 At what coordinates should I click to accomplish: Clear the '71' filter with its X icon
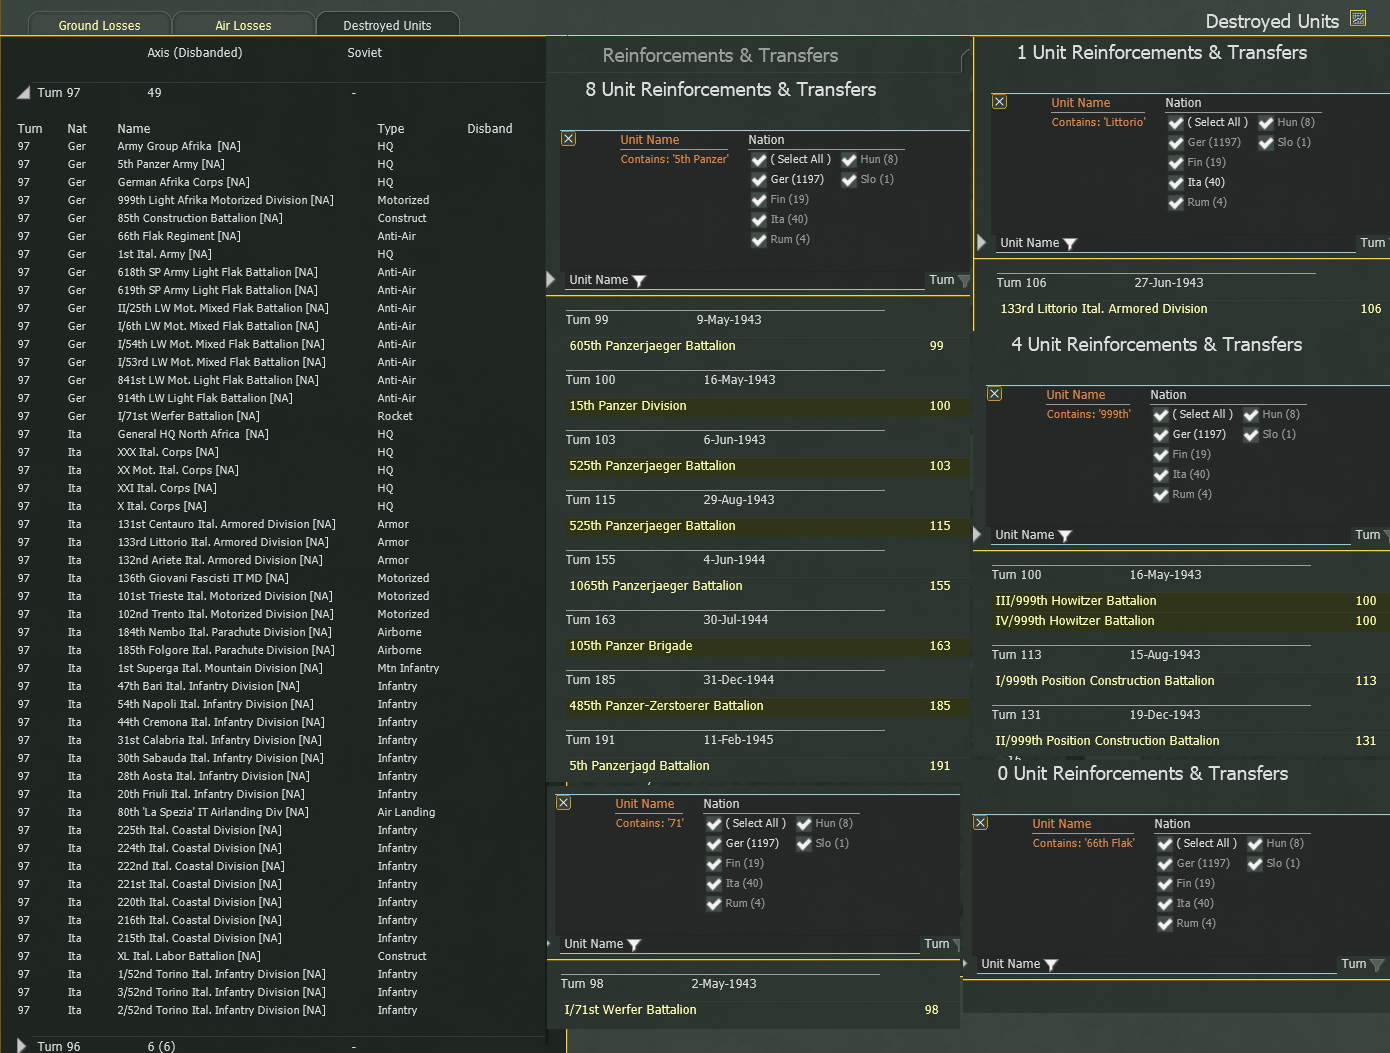tap(564, 803)
